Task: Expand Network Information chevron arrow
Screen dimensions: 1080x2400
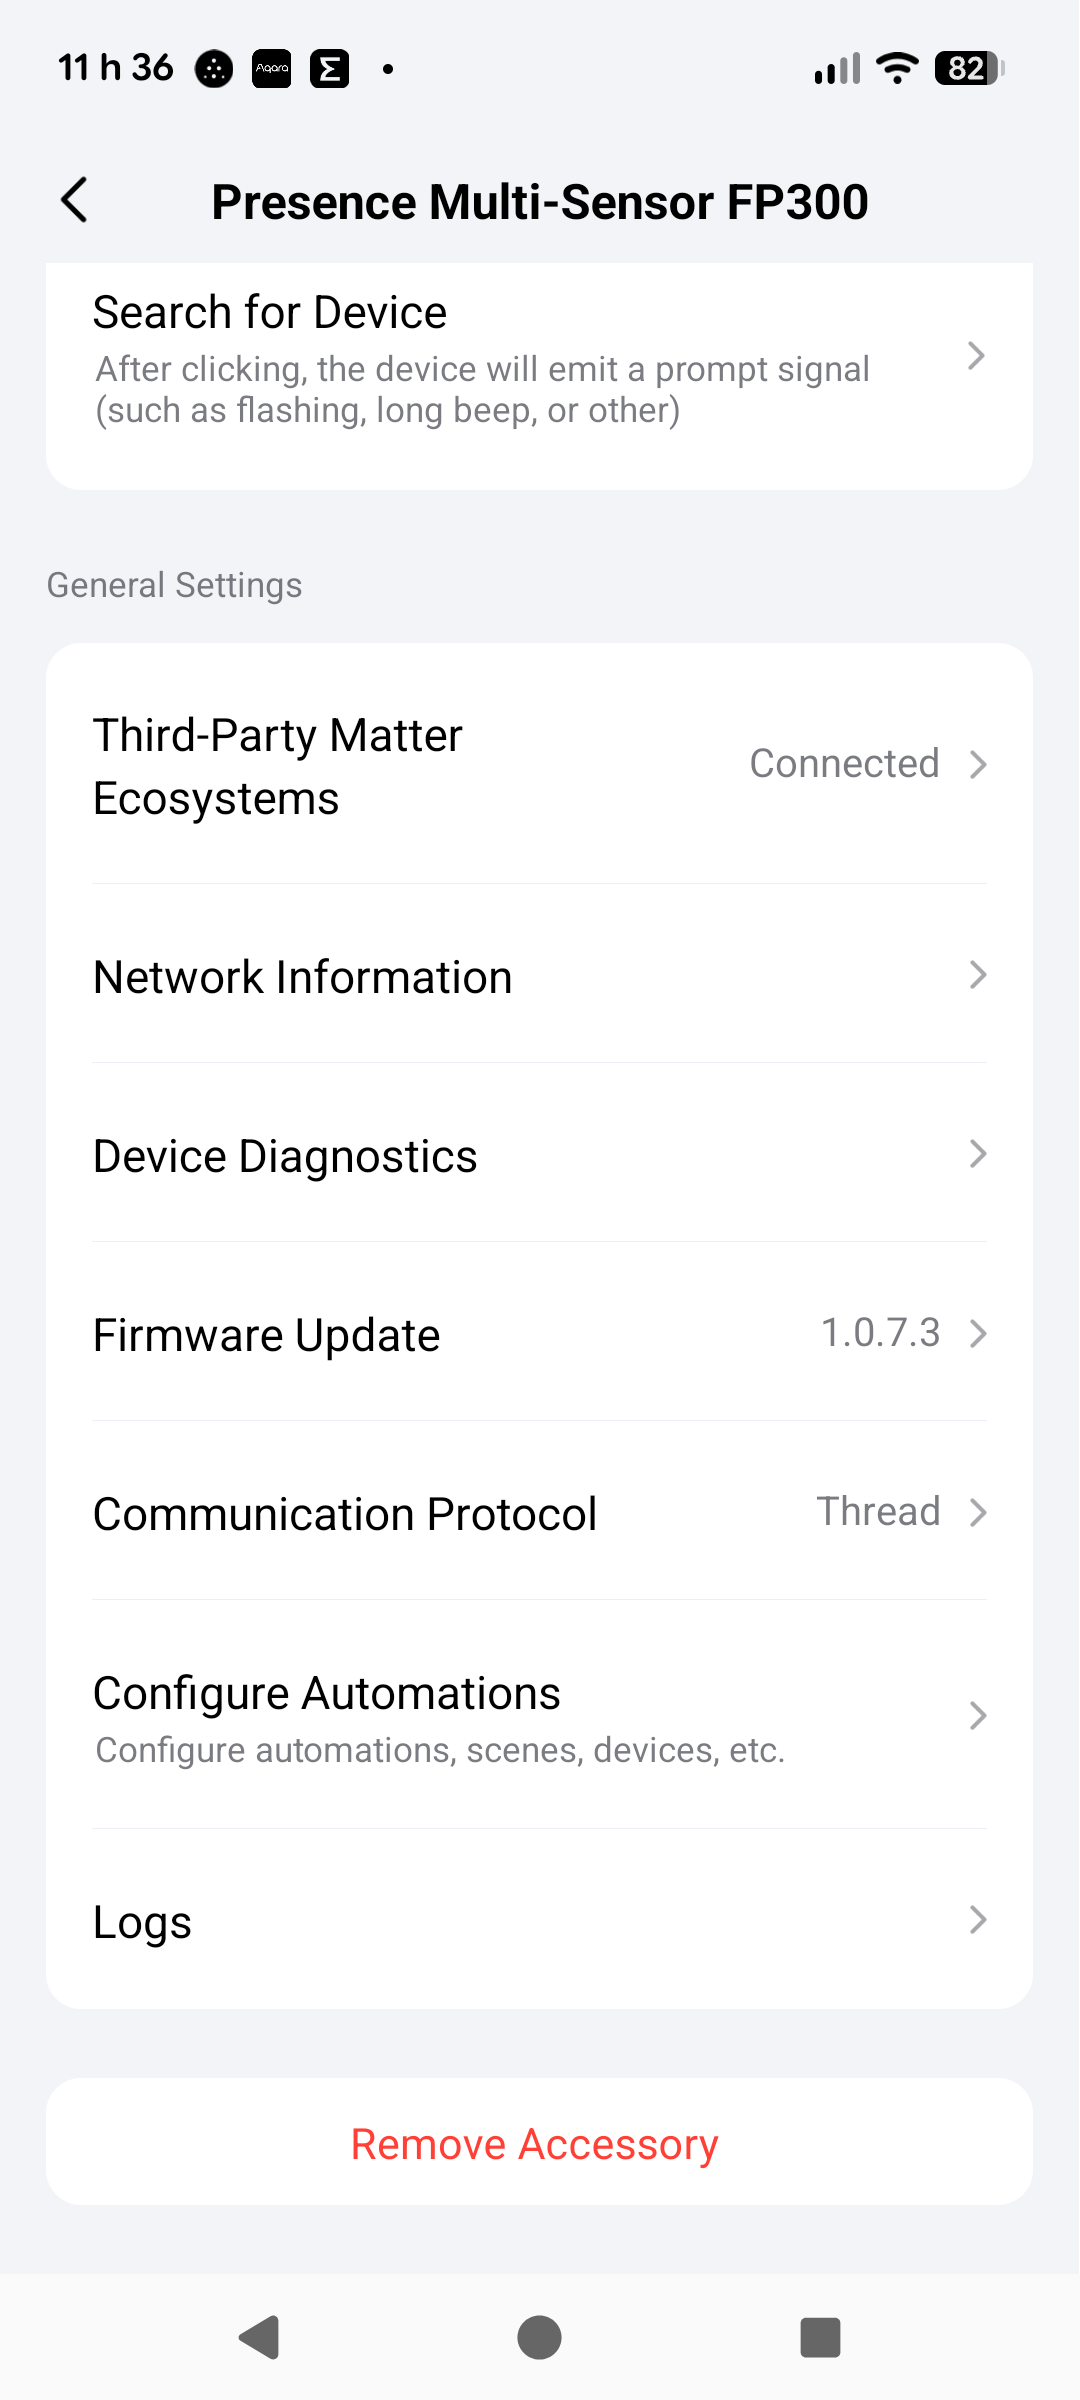Action: (x=977, y=975)
